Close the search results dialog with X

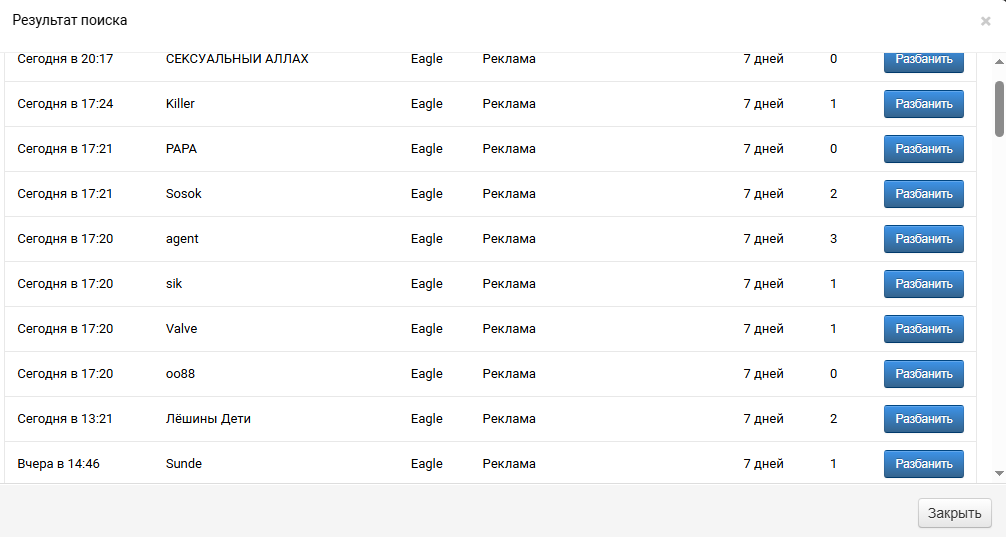(x=985, y=21)
